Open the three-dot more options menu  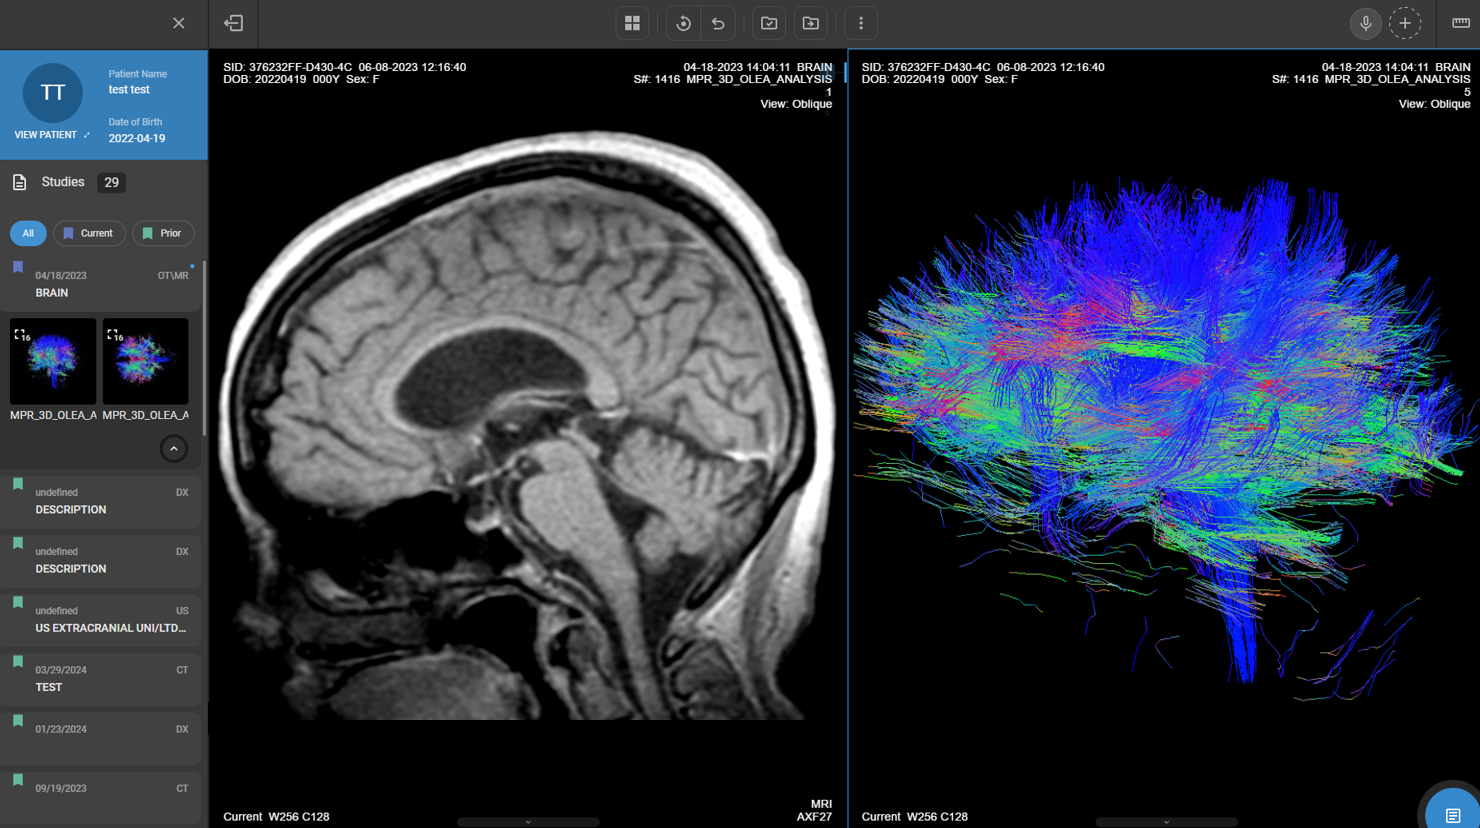click(861, 23)
